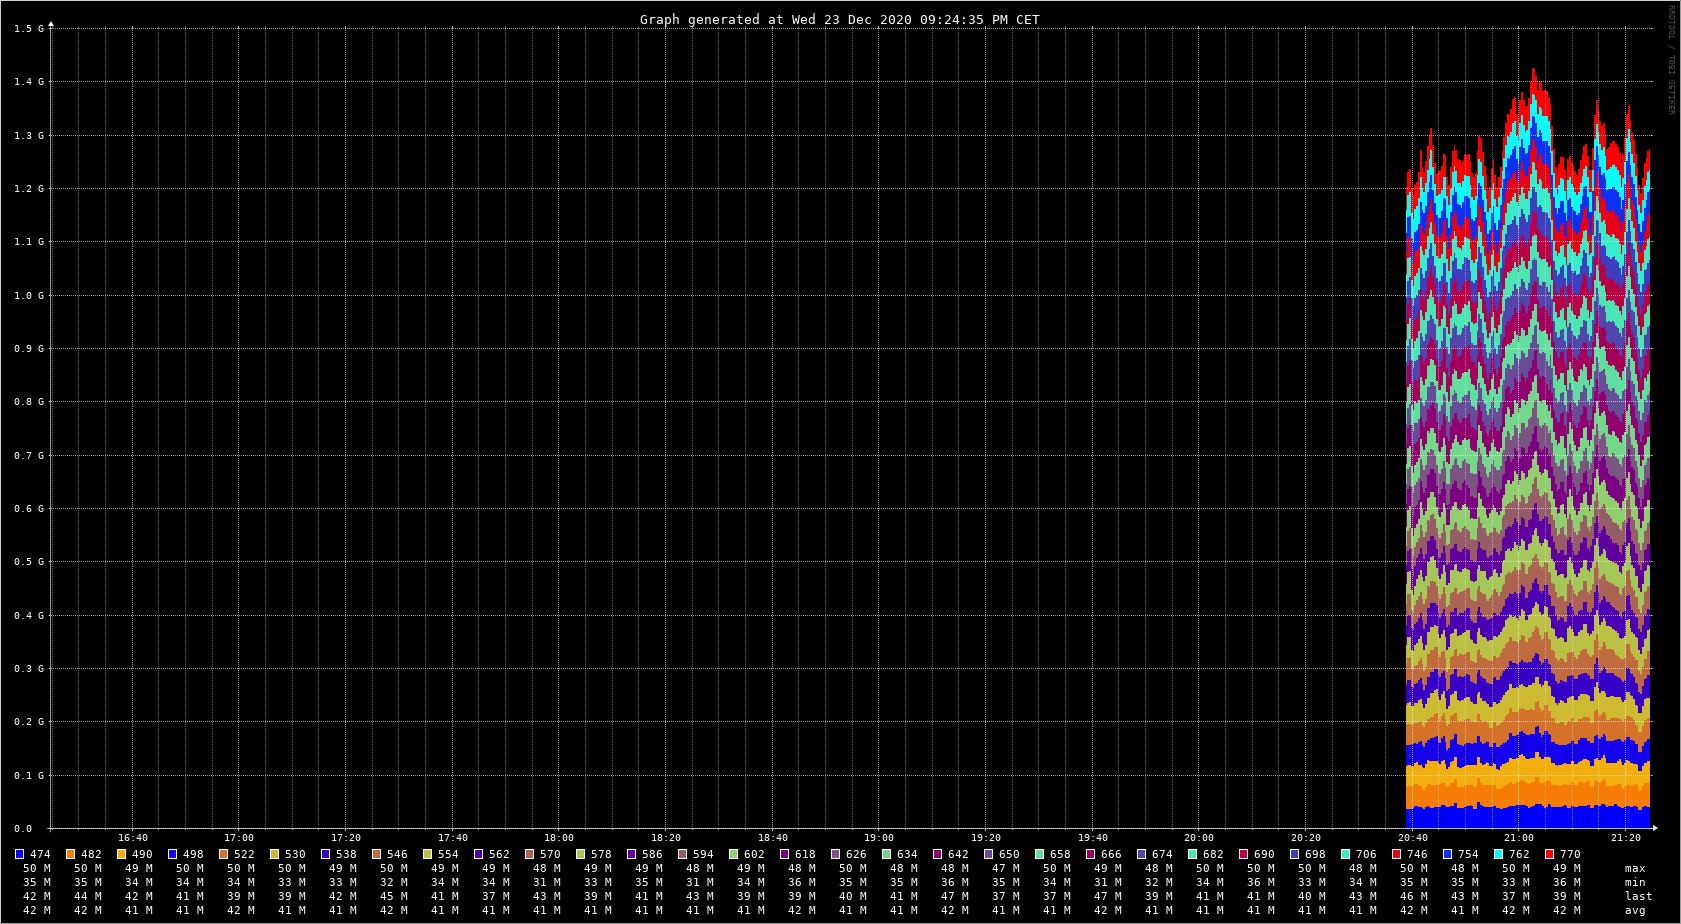The image size is (1681, 924).
Task: Click the graph title with generation timestamp
Action: (x=839, y=20)
